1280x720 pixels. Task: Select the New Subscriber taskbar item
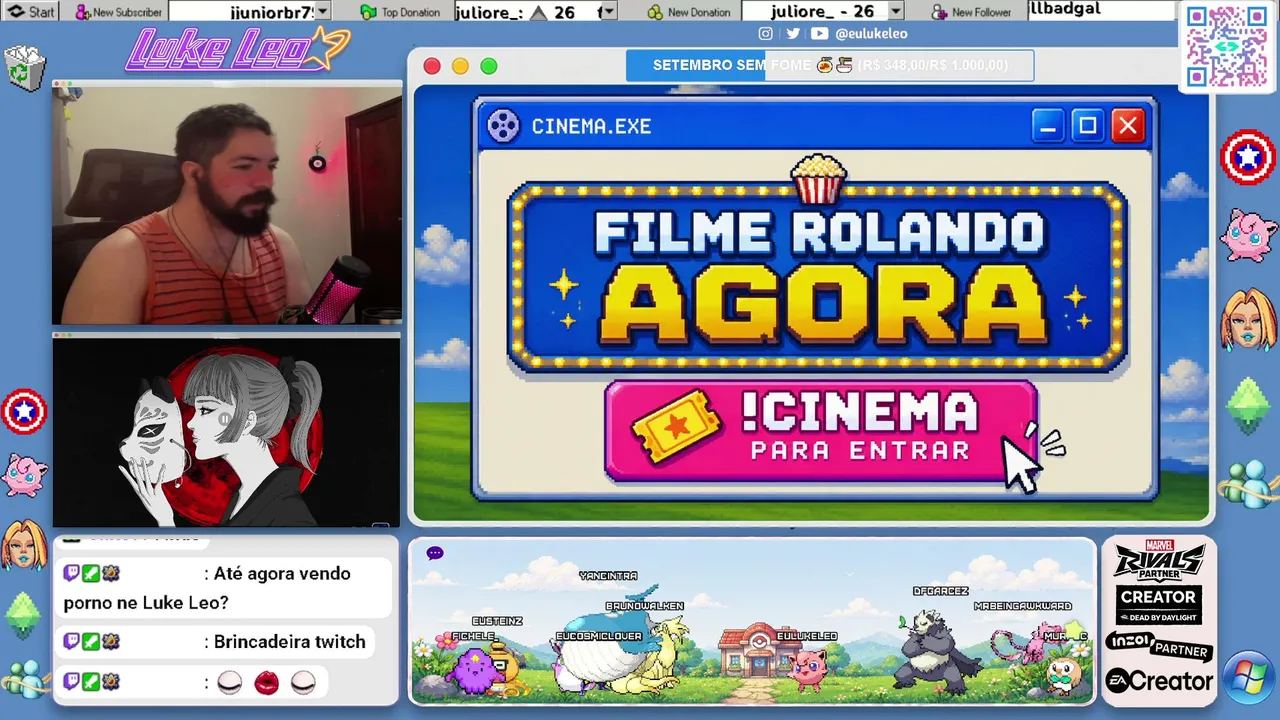118,12
